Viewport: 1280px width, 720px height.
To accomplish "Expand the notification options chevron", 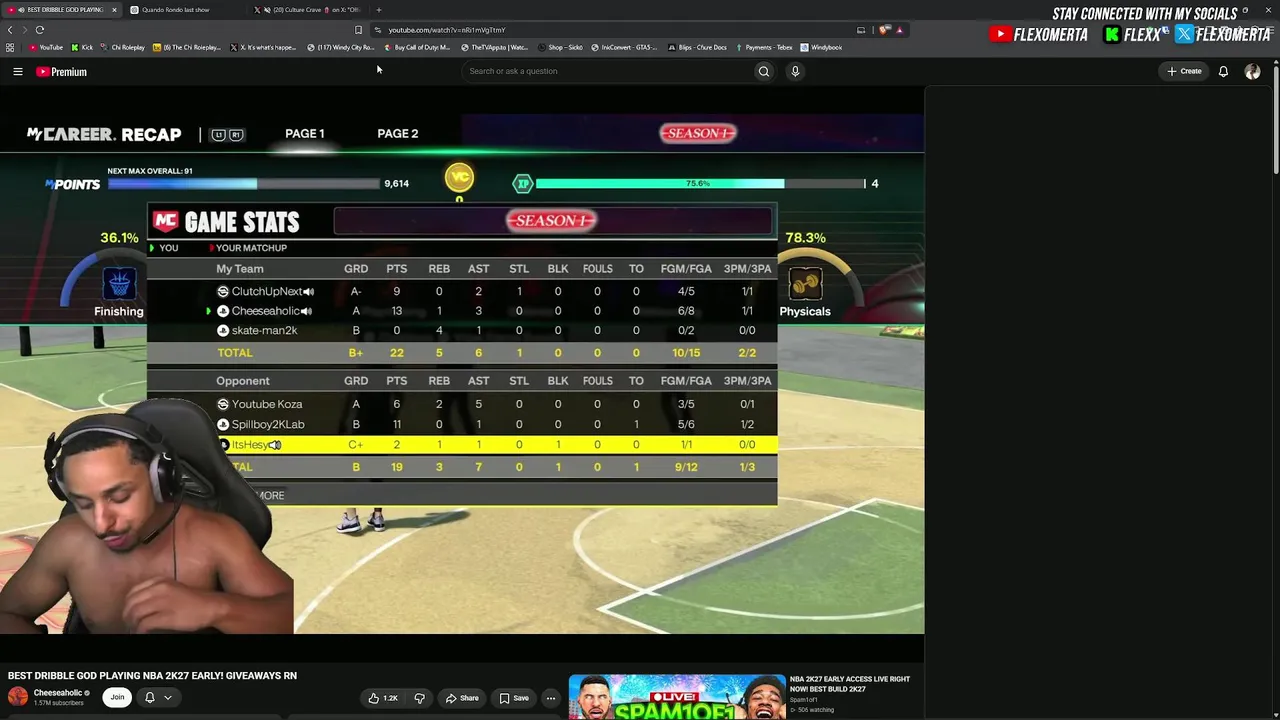I will click(168, 698).
